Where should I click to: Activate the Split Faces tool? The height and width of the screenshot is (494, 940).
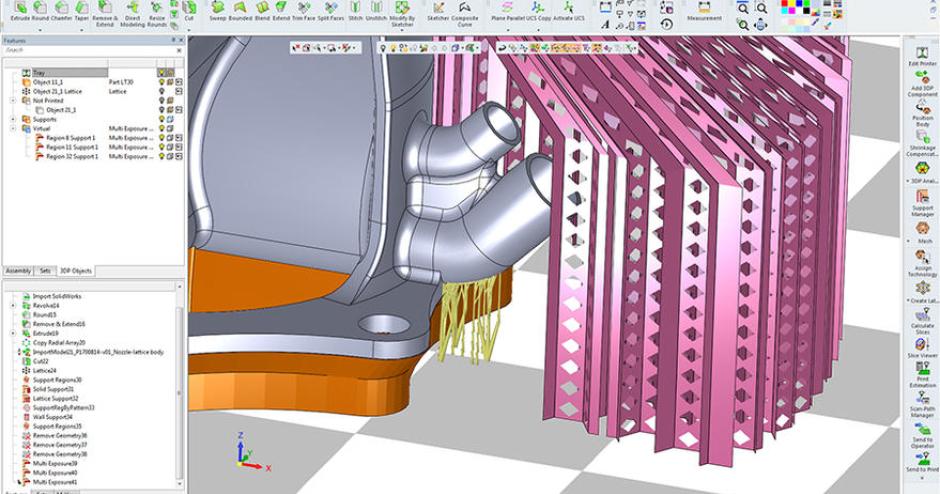(331, 11)
